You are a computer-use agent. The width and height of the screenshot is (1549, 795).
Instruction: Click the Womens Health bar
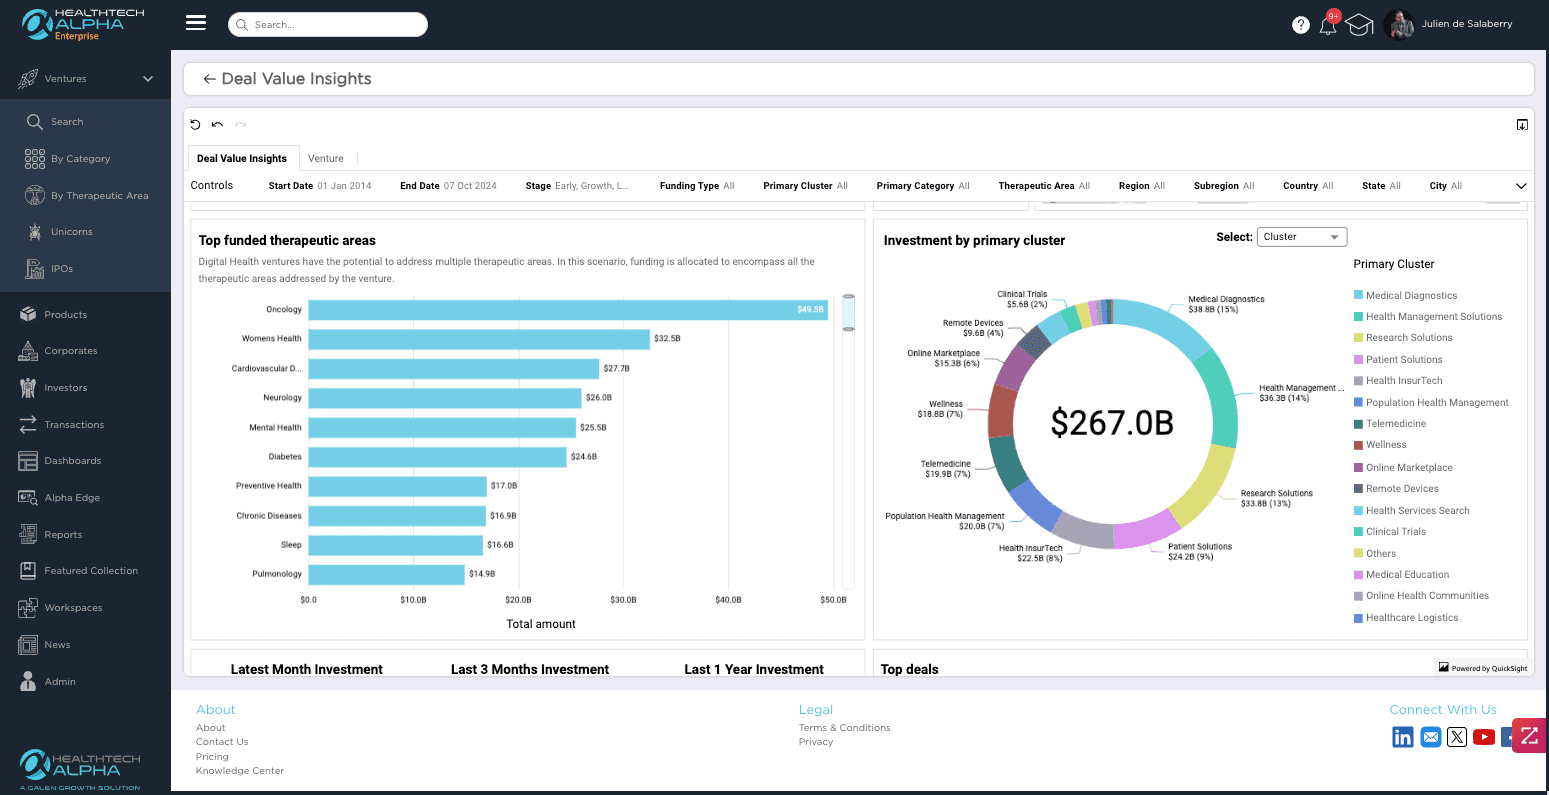(479, 339)
